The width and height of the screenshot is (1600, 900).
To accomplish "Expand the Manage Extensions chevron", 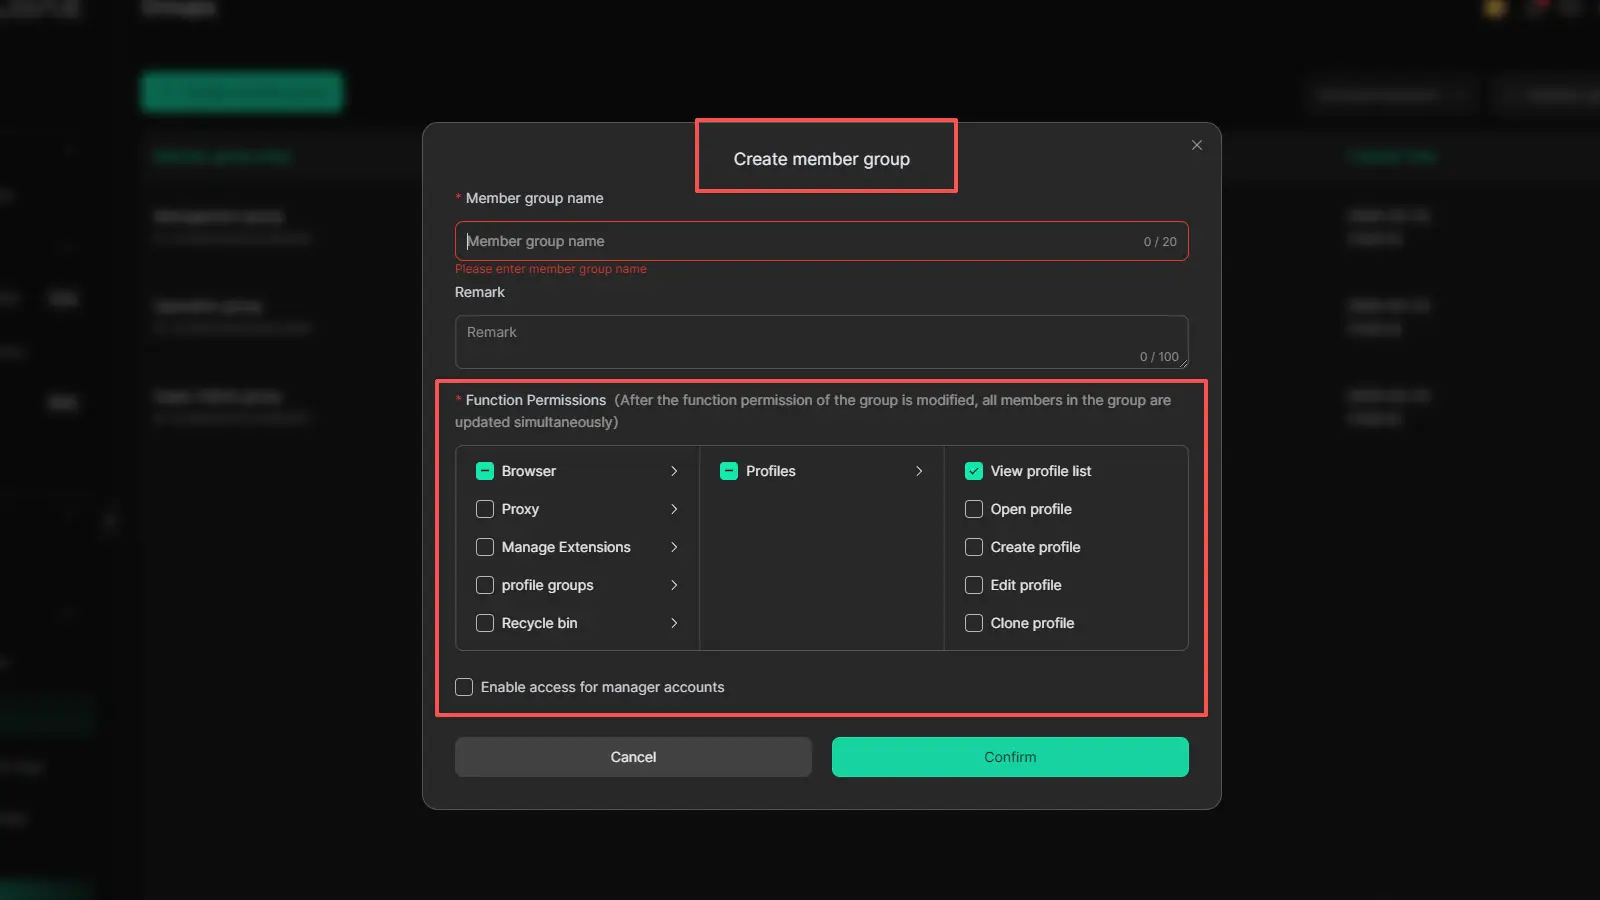I will [674, 547].
